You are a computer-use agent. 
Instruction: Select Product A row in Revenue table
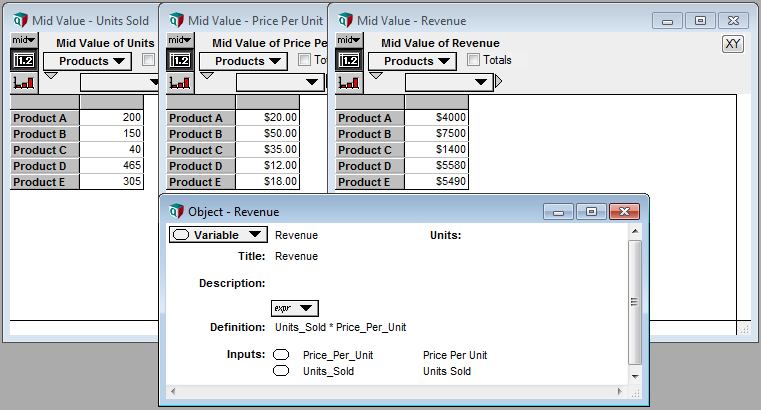370,118
